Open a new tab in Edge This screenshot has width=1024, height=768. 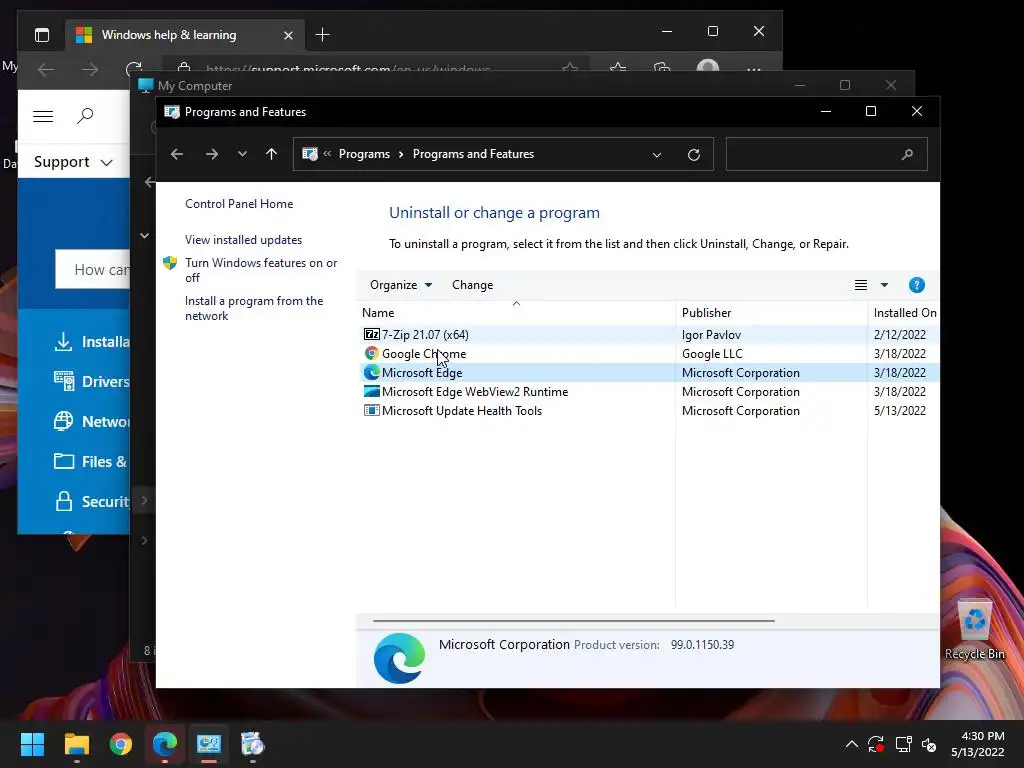click(x=323, y=35)
